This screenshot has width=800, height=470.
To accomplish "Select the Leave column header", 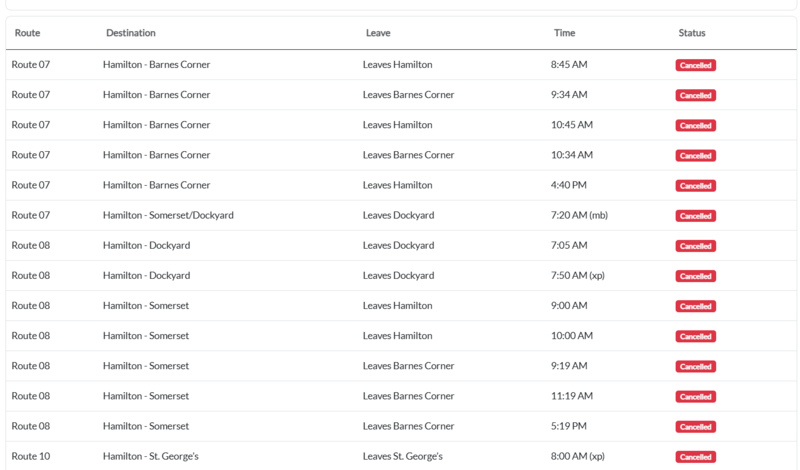I will tap(378, 33).
